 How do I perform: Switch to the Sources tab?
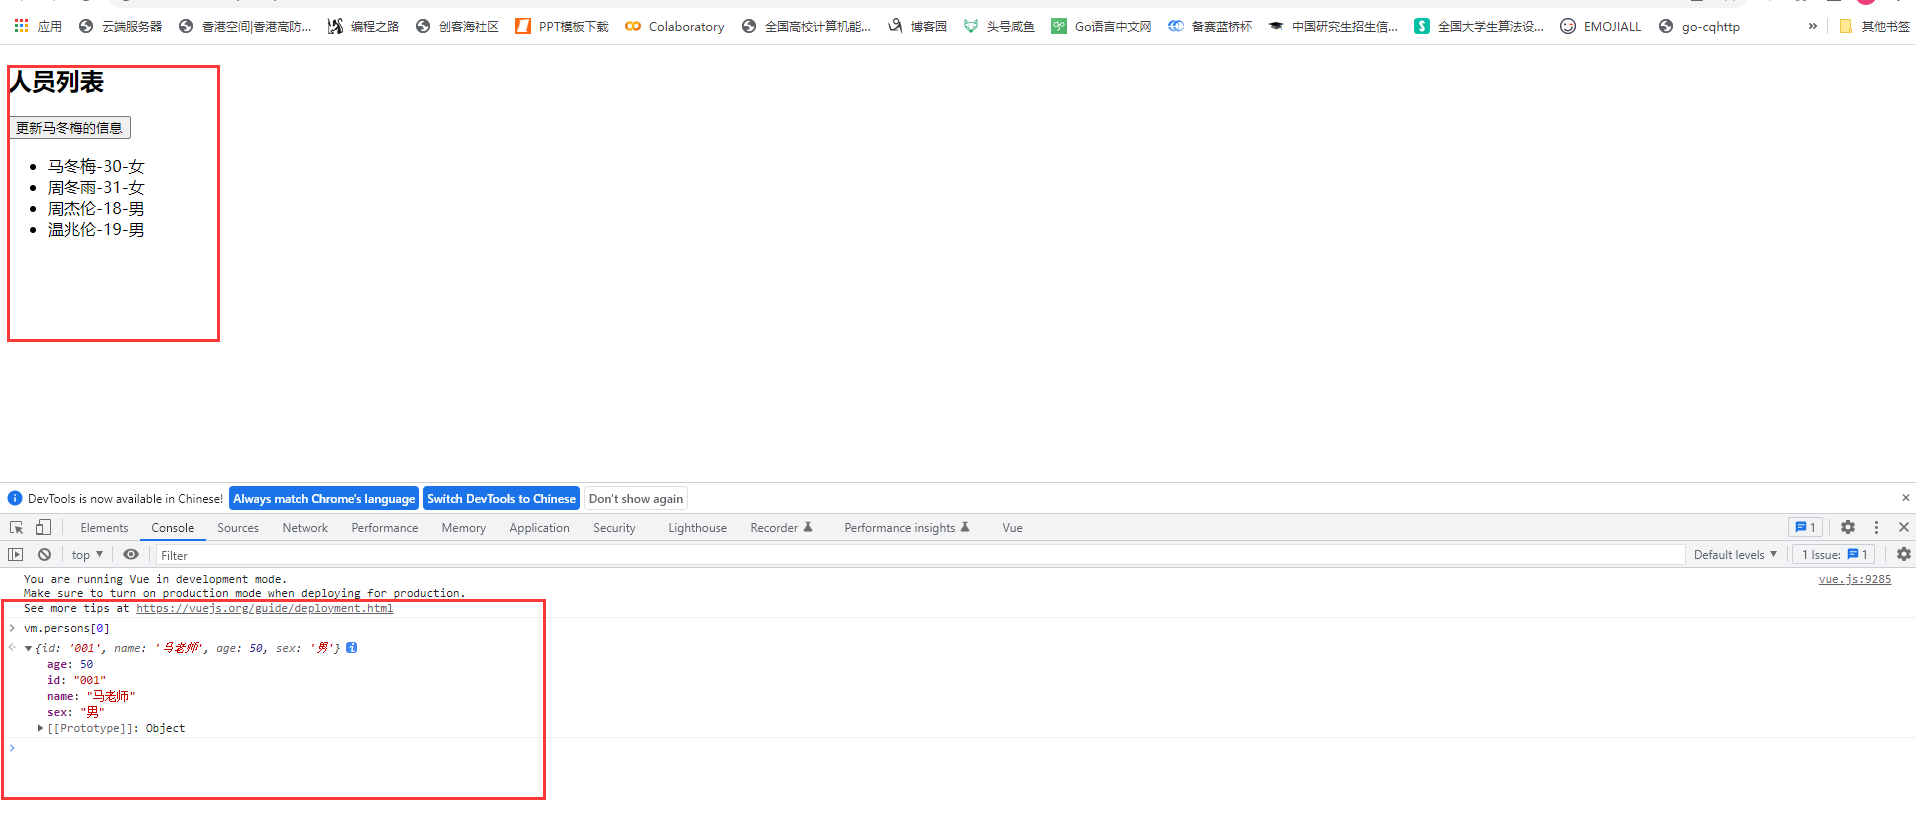point(238,527)
